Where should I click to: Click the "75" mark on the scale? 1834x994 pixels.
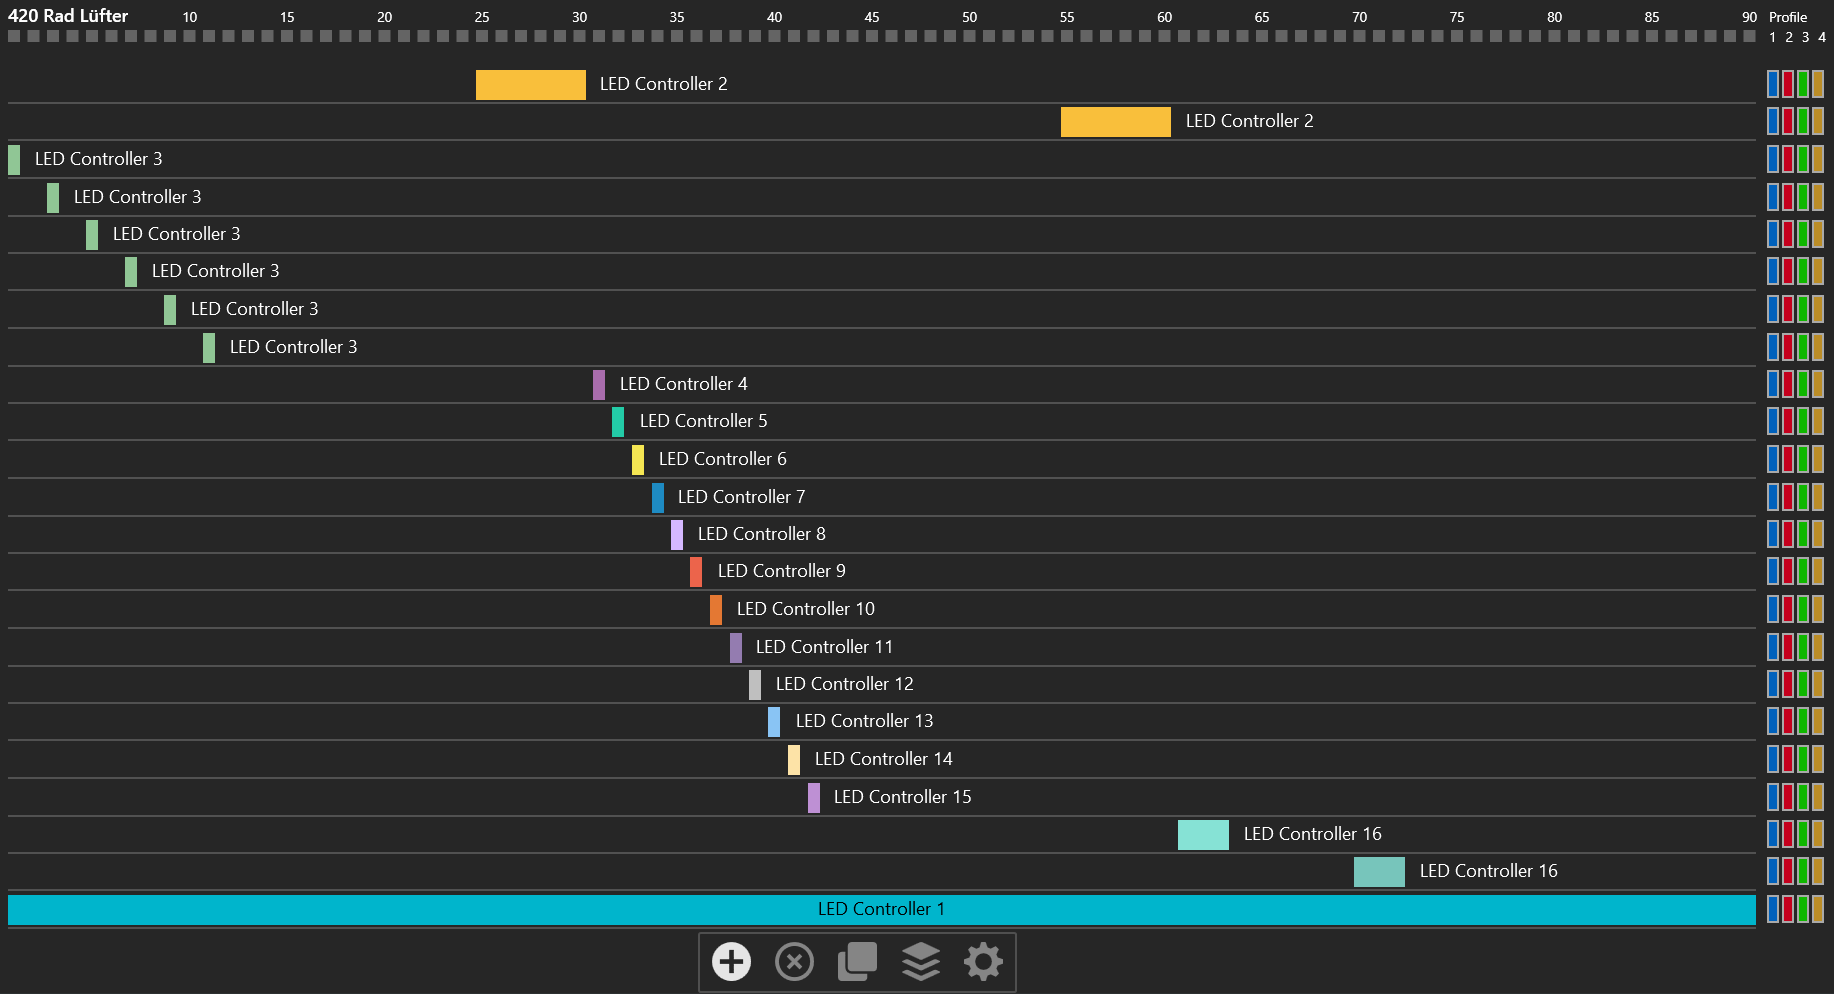[x=1457, y=17]
